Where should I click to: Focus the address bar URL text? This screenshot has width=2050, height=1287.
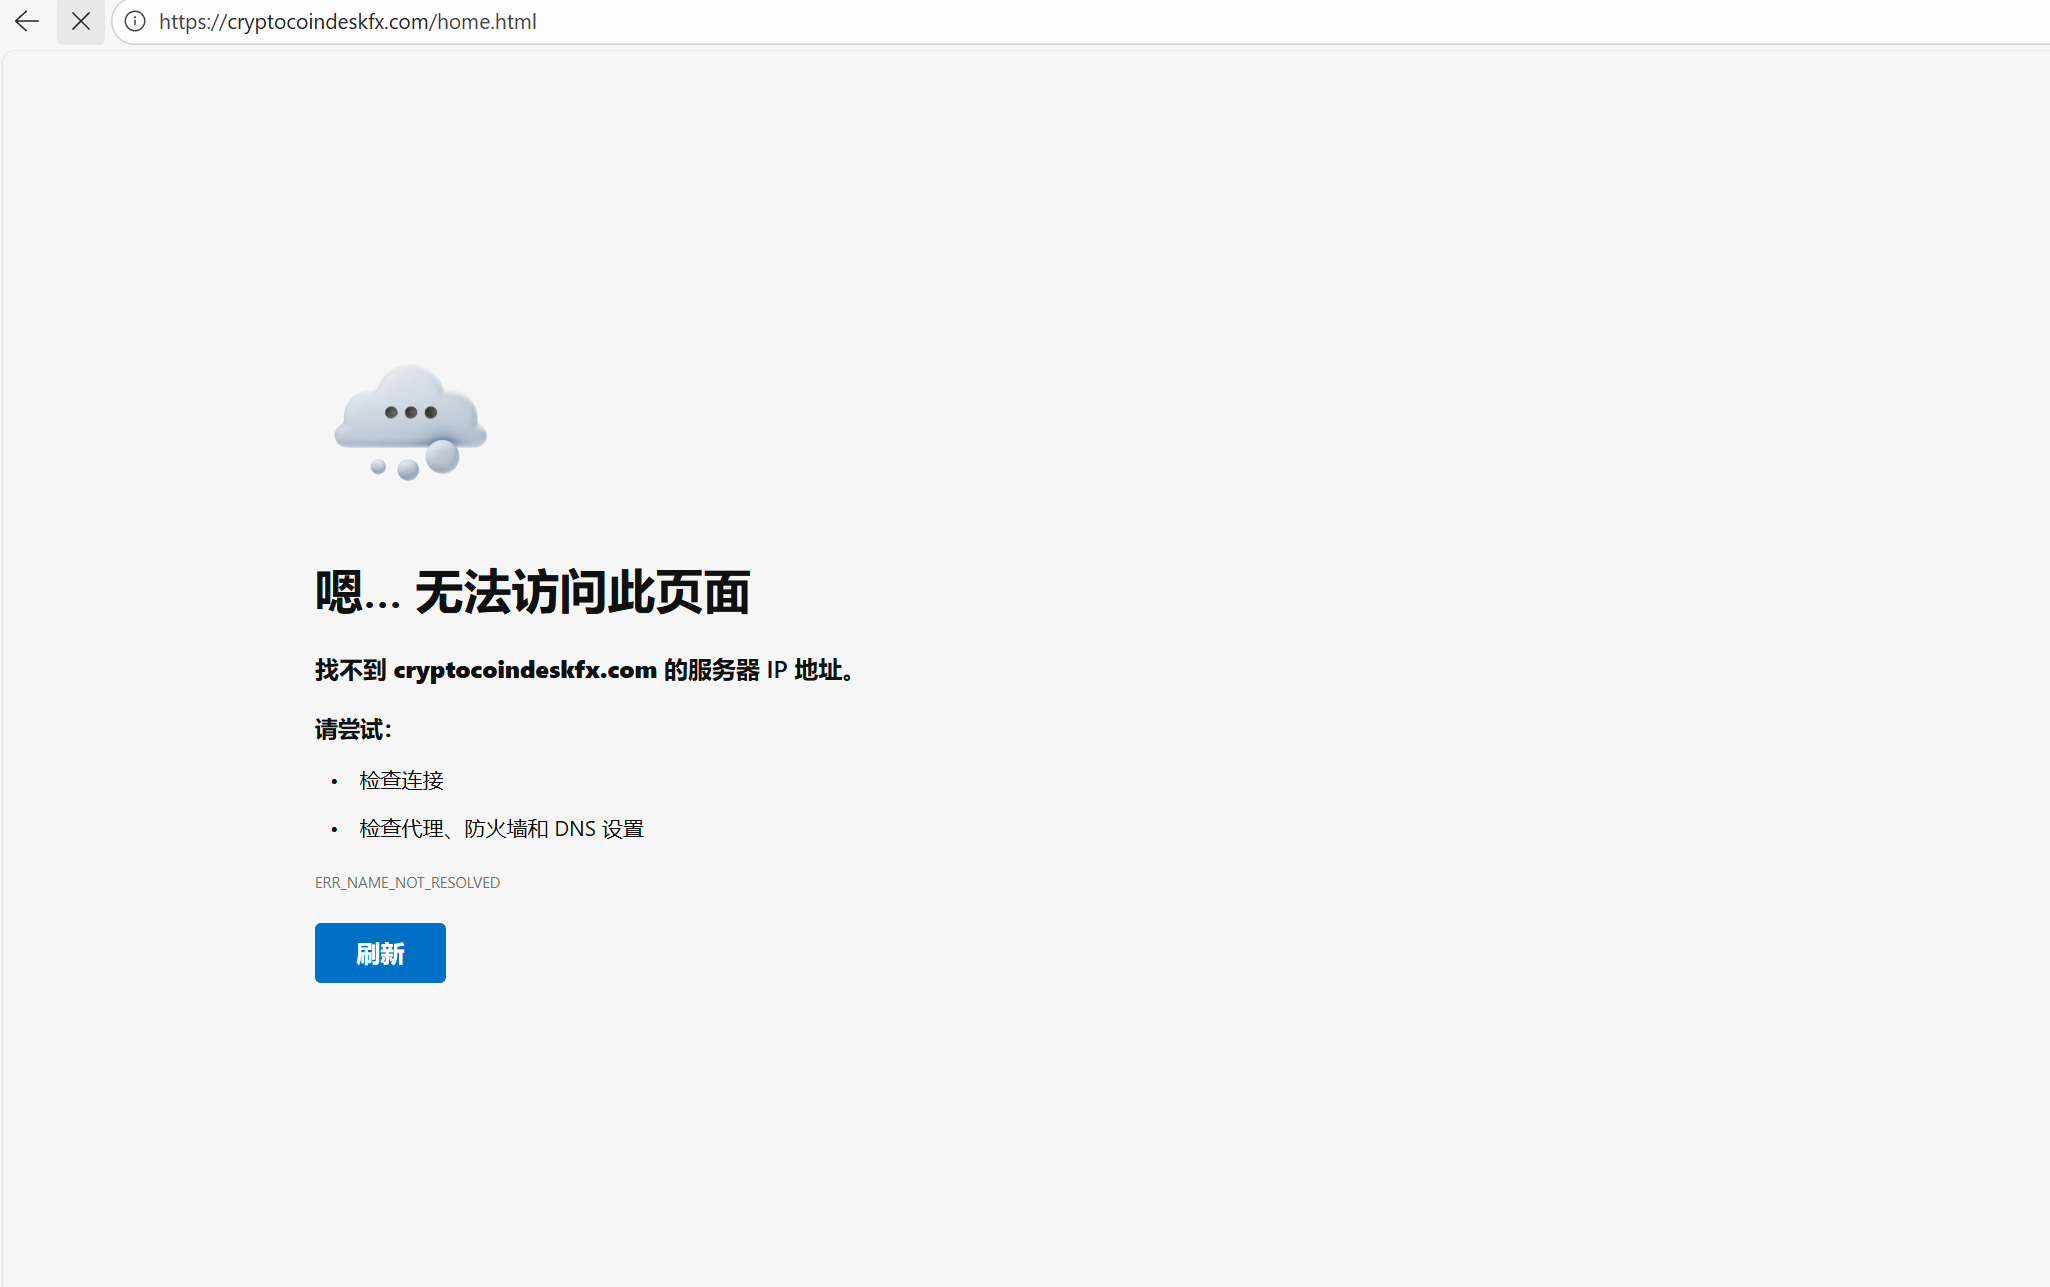tap(347, 21)
